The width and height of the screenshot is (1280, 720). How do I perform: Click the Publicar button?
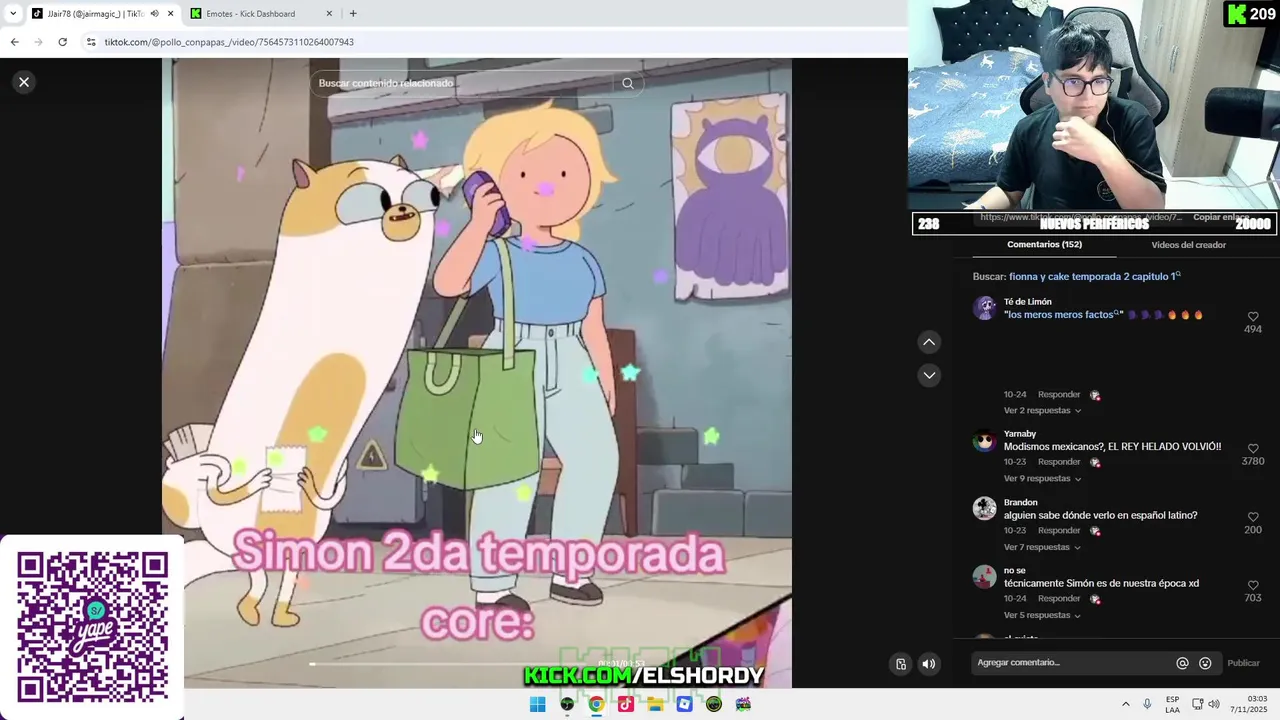pos(1243,663)
